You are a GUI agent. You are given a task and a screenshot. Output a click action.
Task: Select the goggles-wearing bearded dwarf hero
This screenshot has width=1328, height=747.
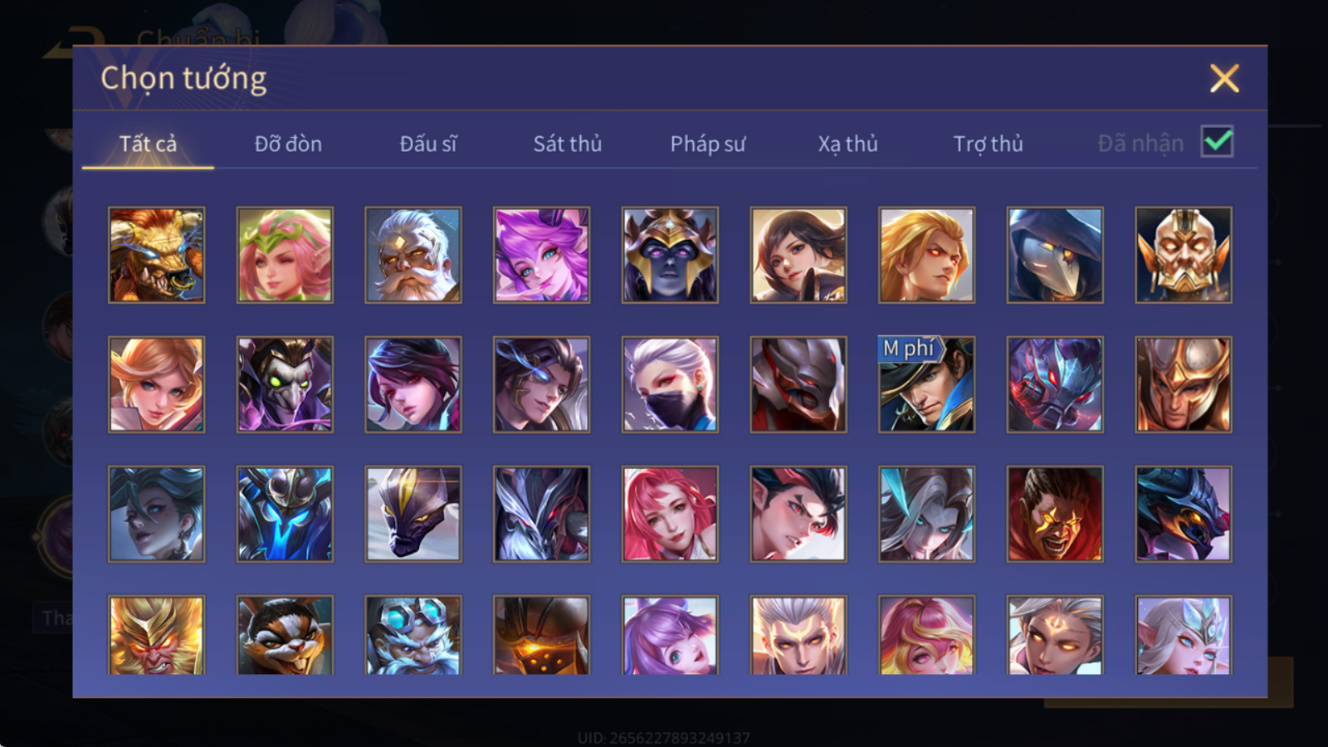(413, 635)
